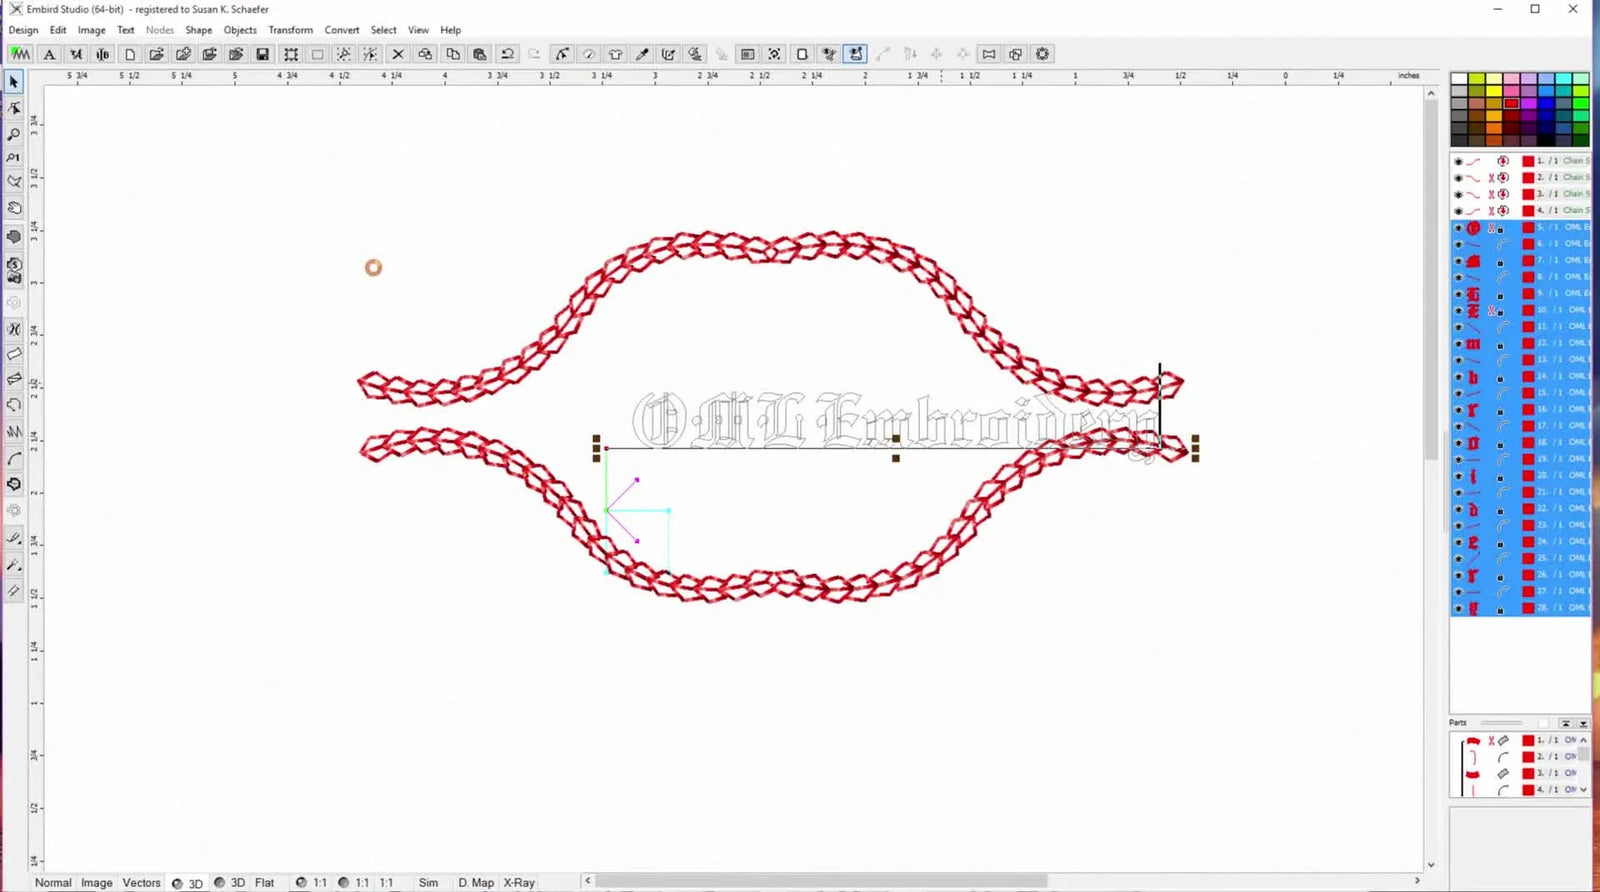Select the color eyedropper icon in toolbar

coord(642,54)
